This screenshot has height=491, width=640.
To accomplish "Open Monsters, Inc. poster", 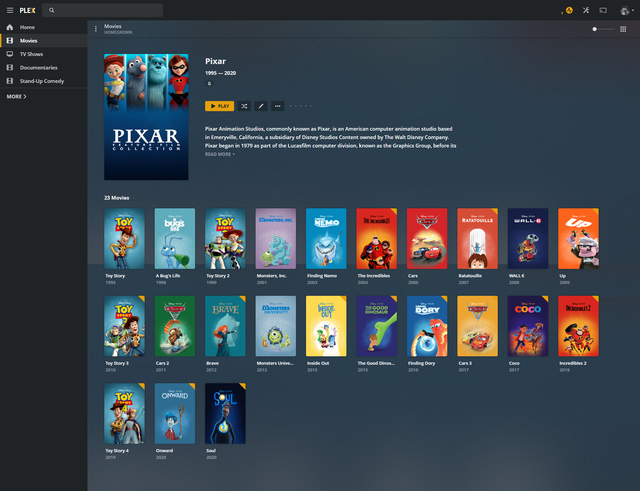I will coord(276,239).
